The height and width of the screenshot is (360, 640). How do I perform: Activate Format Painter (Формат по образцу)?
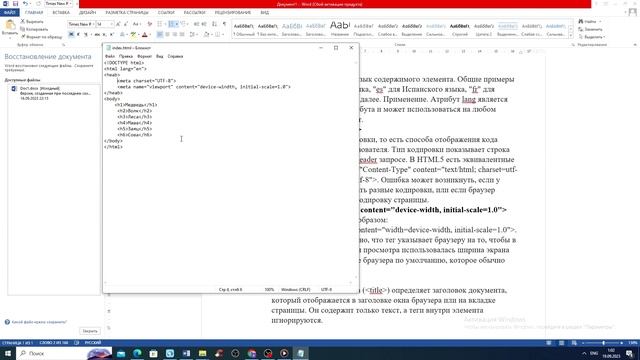42,37
